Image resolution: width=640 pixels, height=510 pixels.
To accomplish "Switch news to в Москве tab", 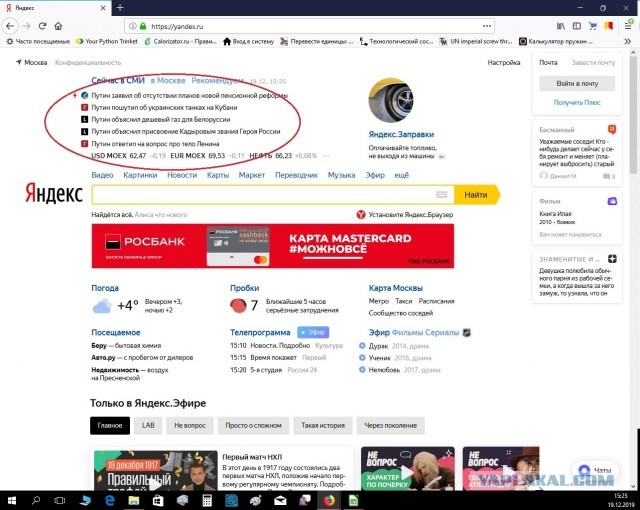I will tap(168, 80).
